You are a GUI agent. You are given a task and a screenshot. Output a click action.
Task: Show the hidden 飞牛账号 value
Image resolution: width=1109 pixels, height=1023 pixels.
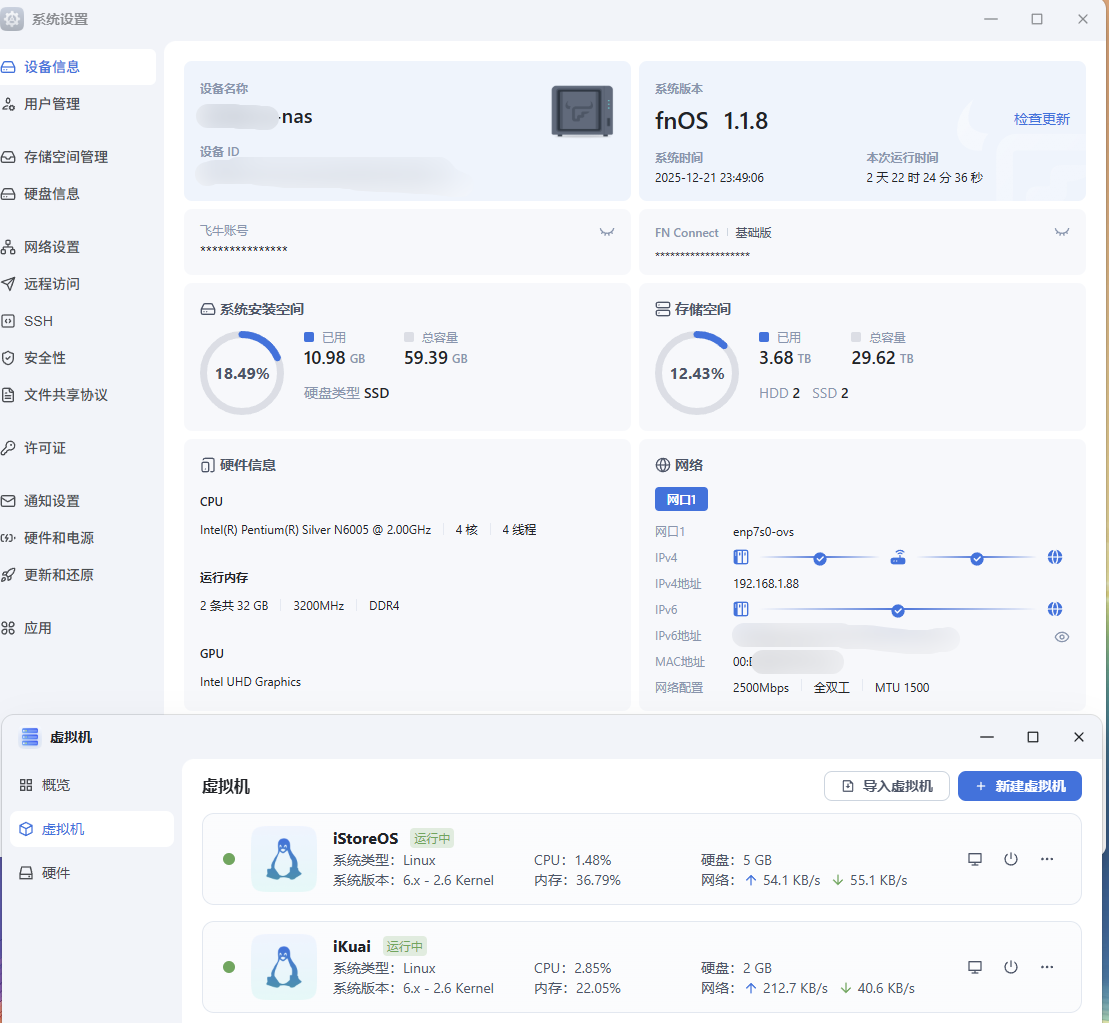point(606,232)
